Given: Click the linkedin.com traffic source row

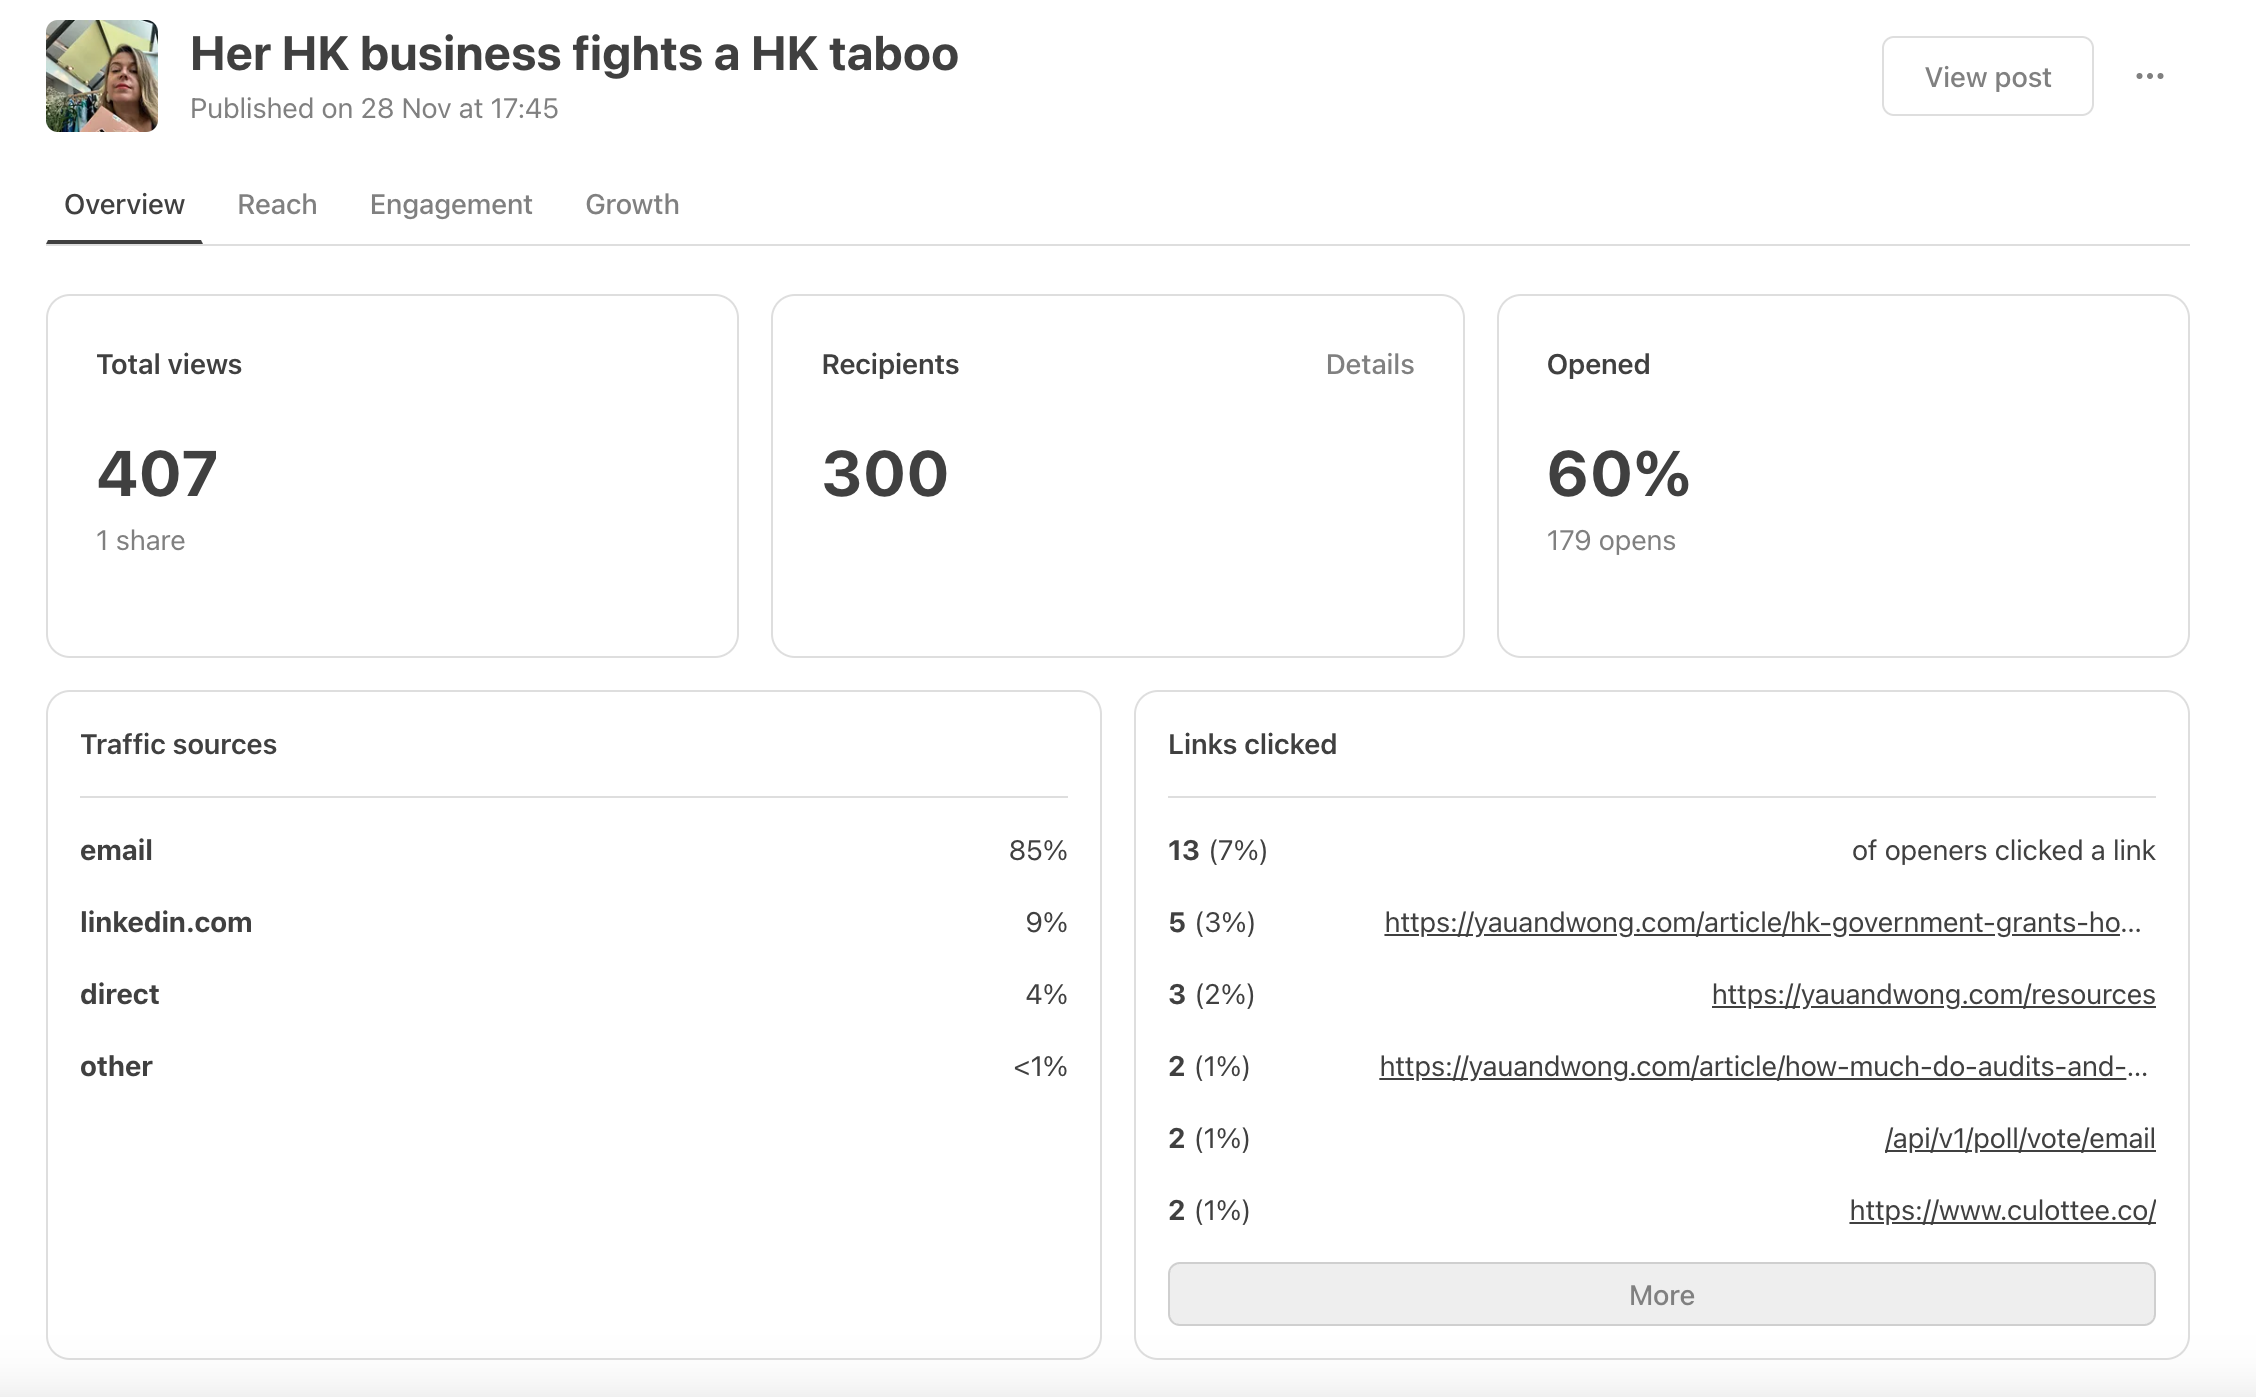Looking at the screenshot, I should tap(573, 922).
